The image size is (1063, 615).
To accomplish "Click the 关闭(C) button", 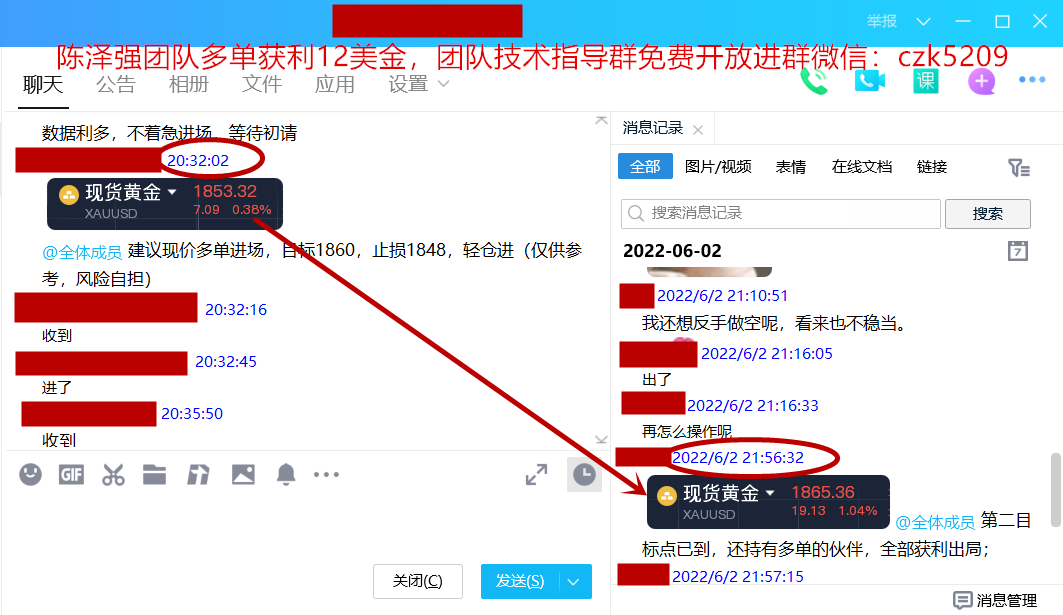I will (418, 581).
